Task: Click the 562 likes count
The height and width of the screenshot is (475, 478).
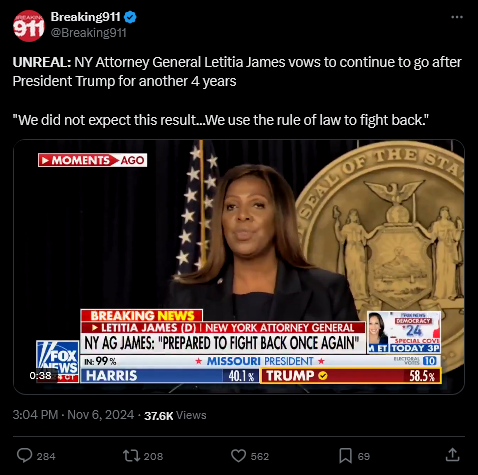Action: coord(260,456)
